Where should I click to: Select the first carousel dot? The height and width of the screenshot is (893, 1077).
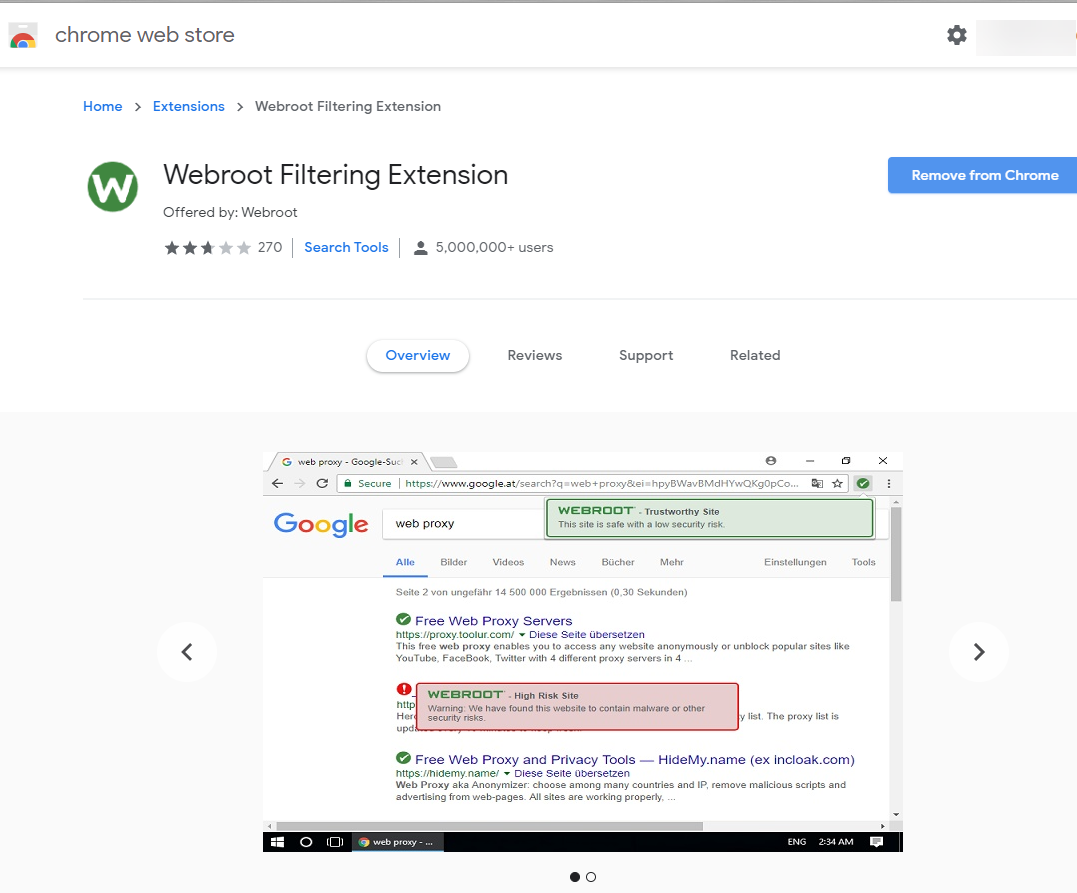point(575,877)
